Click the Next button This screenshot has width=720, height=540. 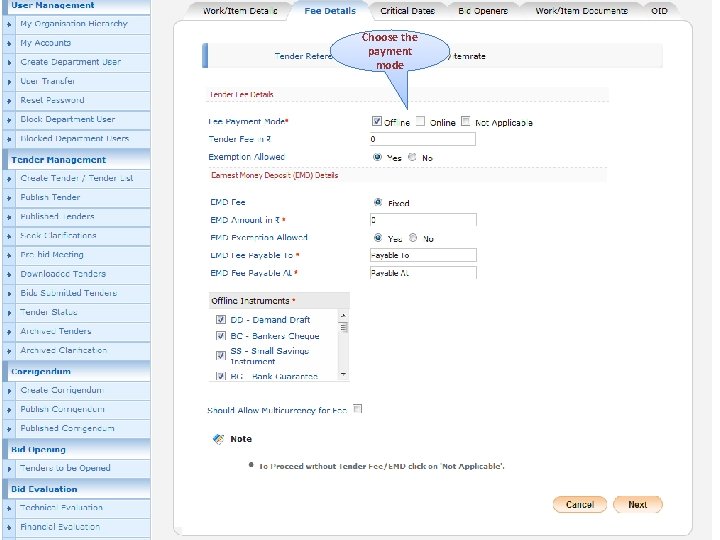638,504
